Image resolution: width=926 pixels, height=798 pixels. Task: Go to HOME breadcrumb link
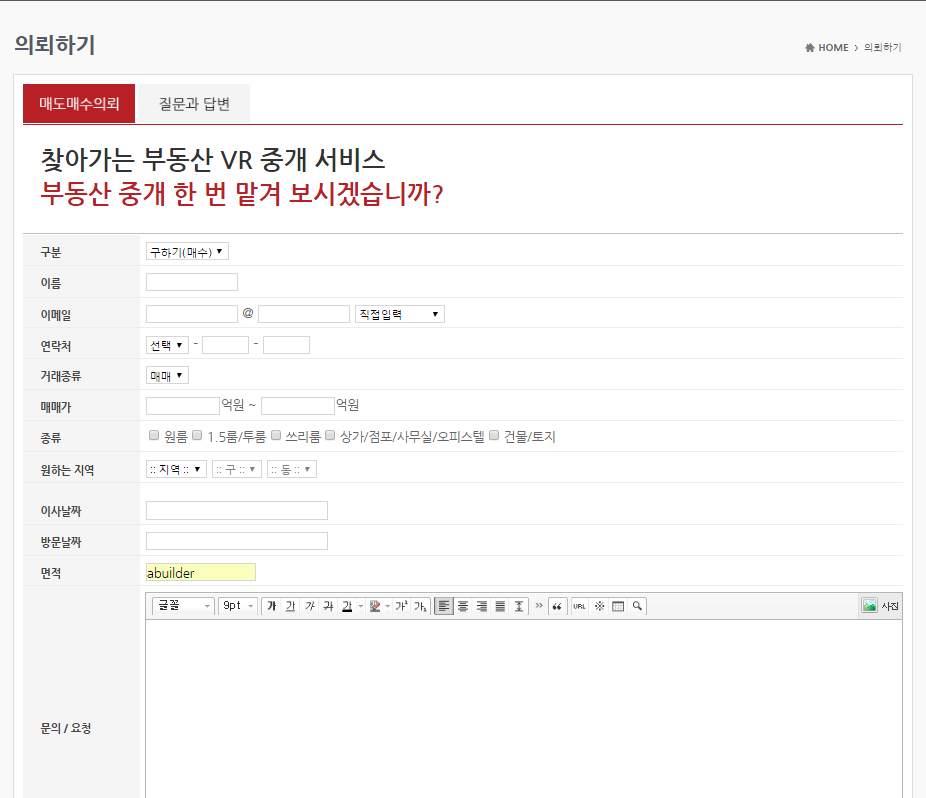point(832,48)
